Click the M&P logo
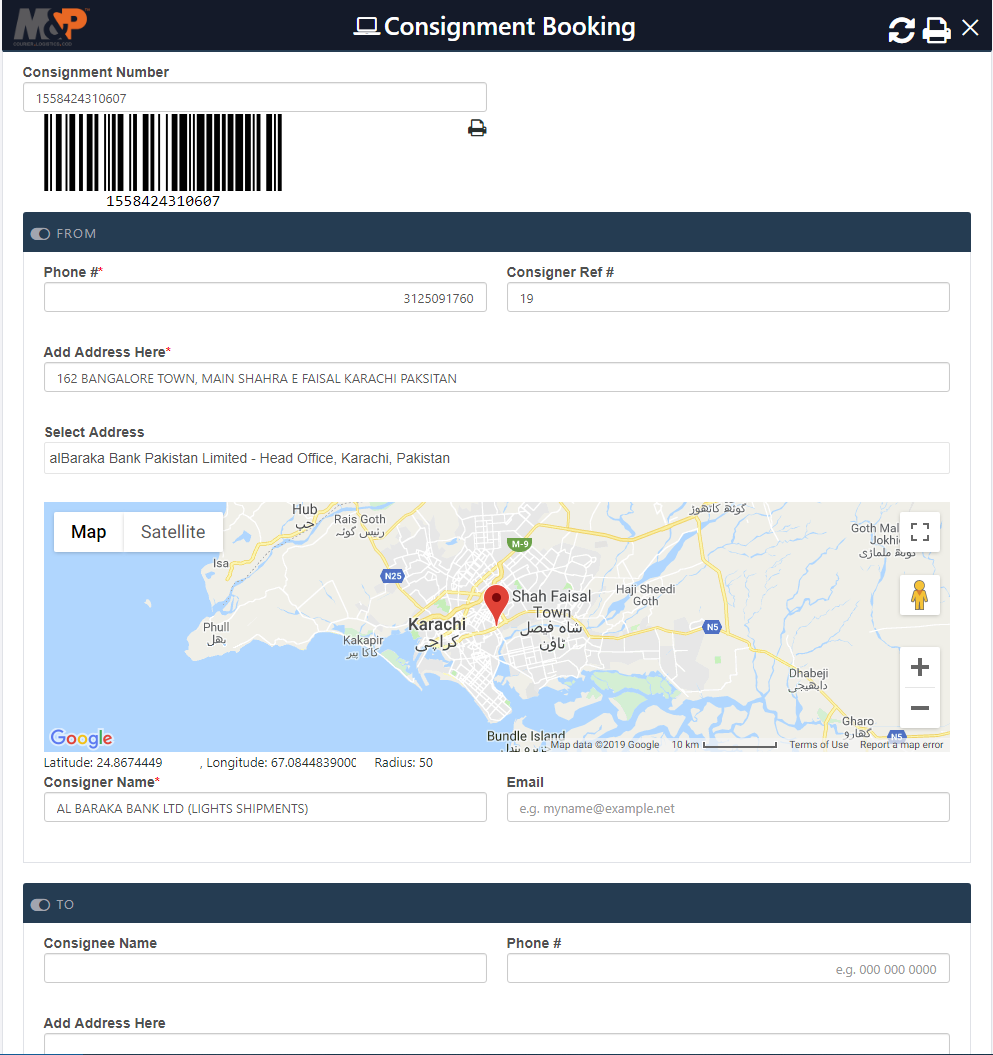 [51, 26]
